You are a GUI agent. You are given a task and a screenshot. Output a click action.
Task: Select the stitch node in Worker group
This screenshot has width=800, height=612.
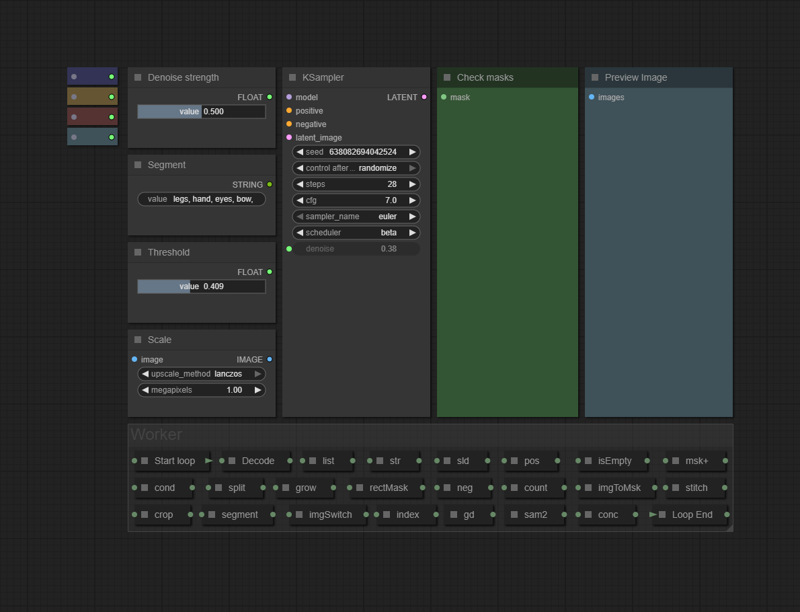[x=696, y=488]
